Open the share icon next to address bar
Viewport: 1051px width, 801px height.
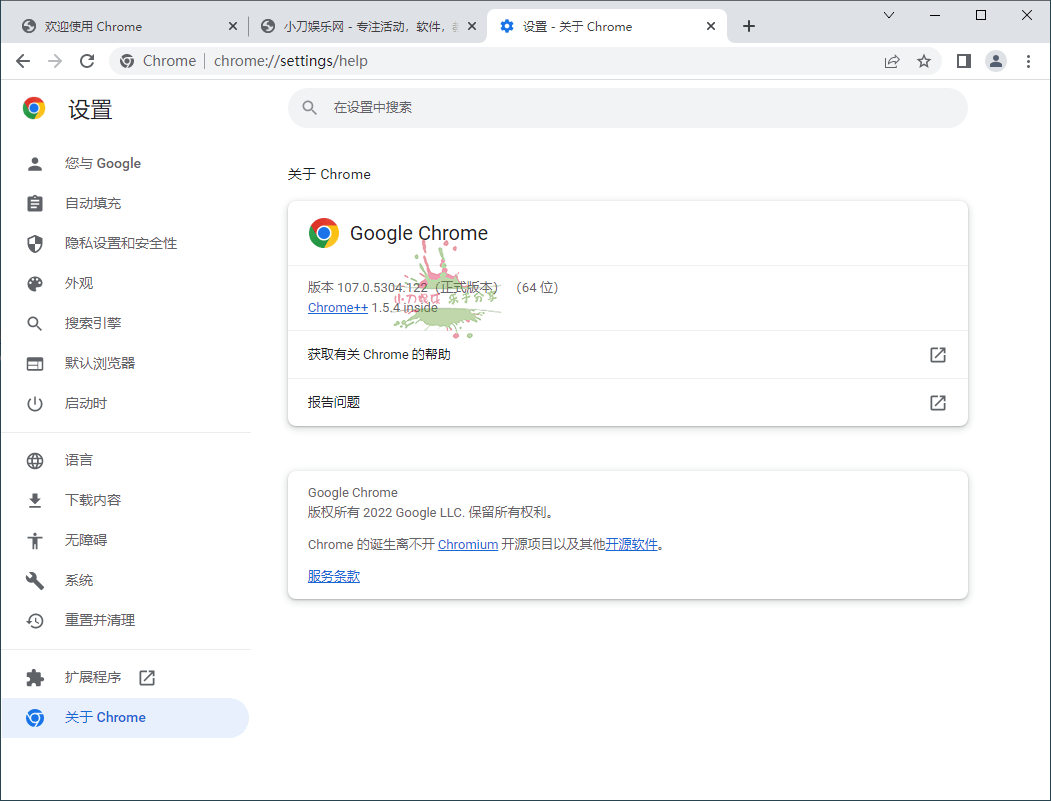coord(891,61)
